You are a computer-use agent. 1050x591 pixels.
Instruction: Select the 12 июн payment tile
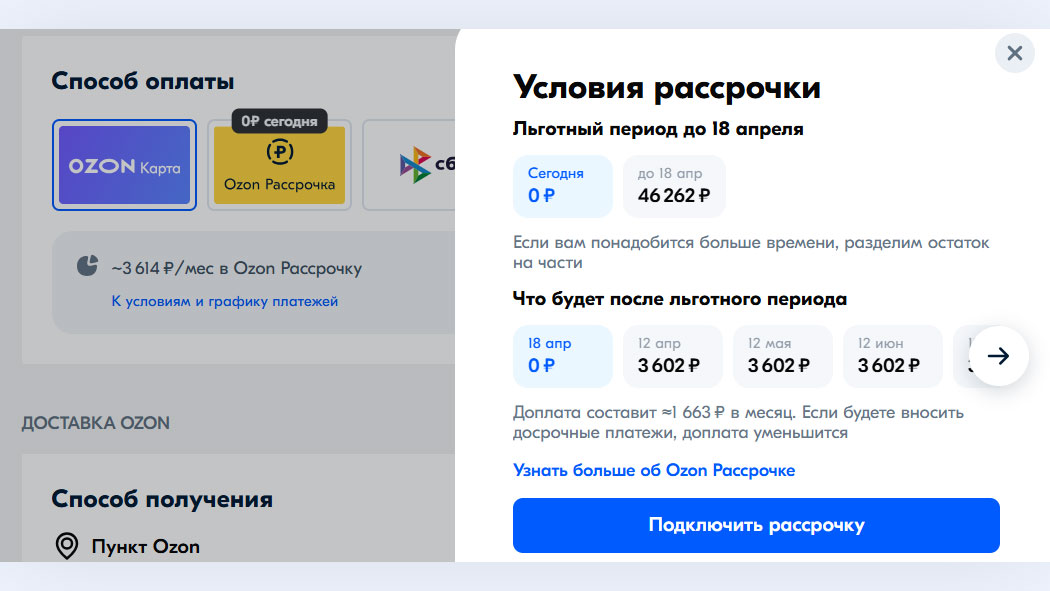(x=892, y=355)
